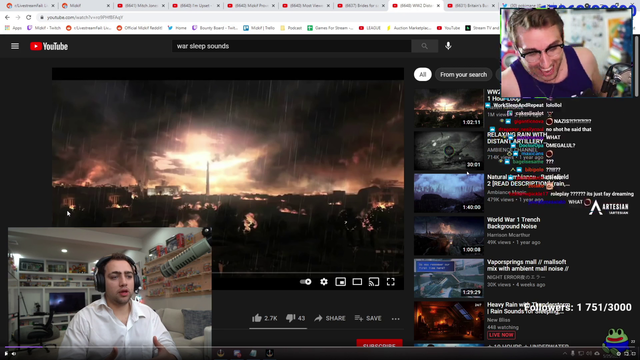Open Bounty Board bookmark
The width and height of the screenshot is (640, 360).
tap(215, 28)
